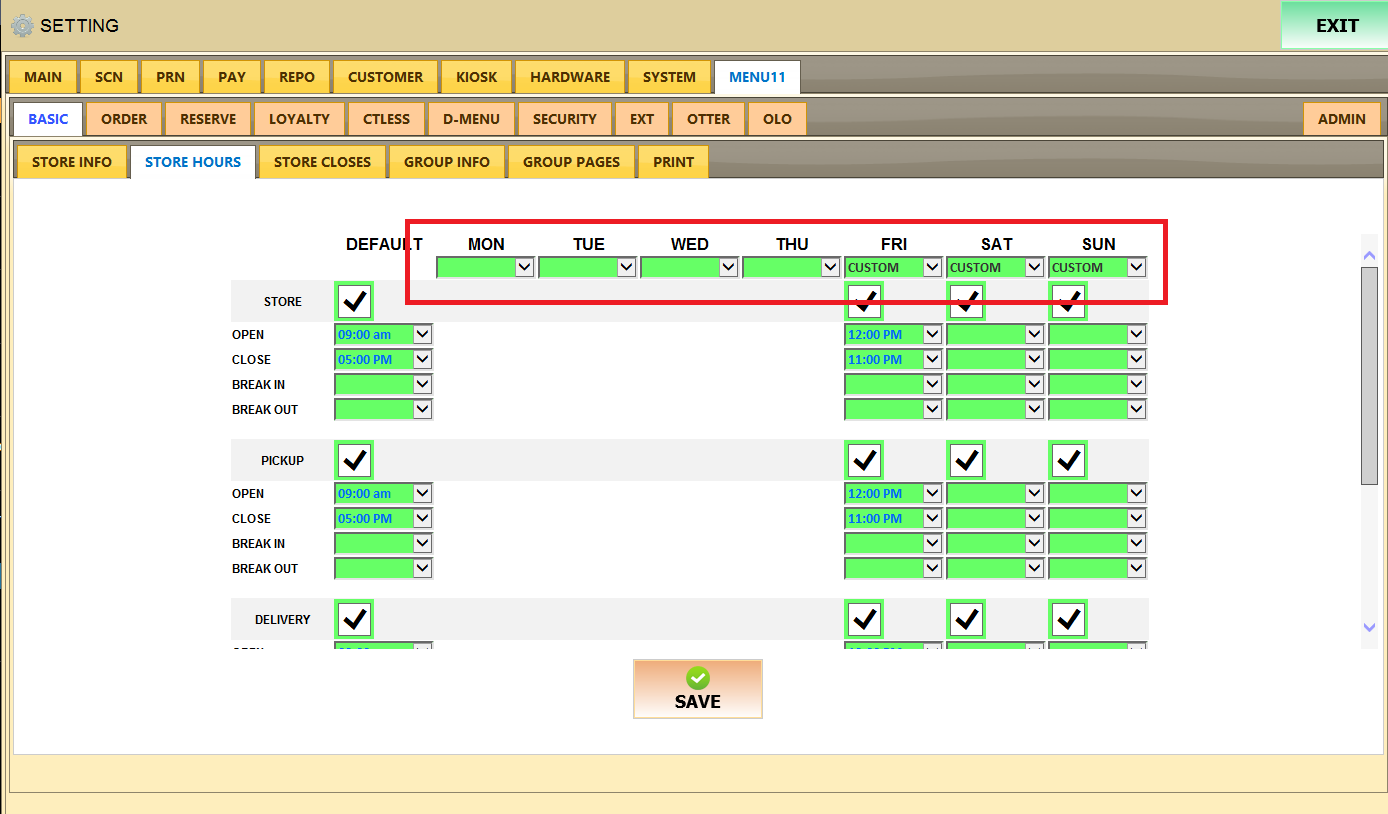
Task: Select the SYSTEM tab
Action: pyautogui.click(x=669, y=77)
